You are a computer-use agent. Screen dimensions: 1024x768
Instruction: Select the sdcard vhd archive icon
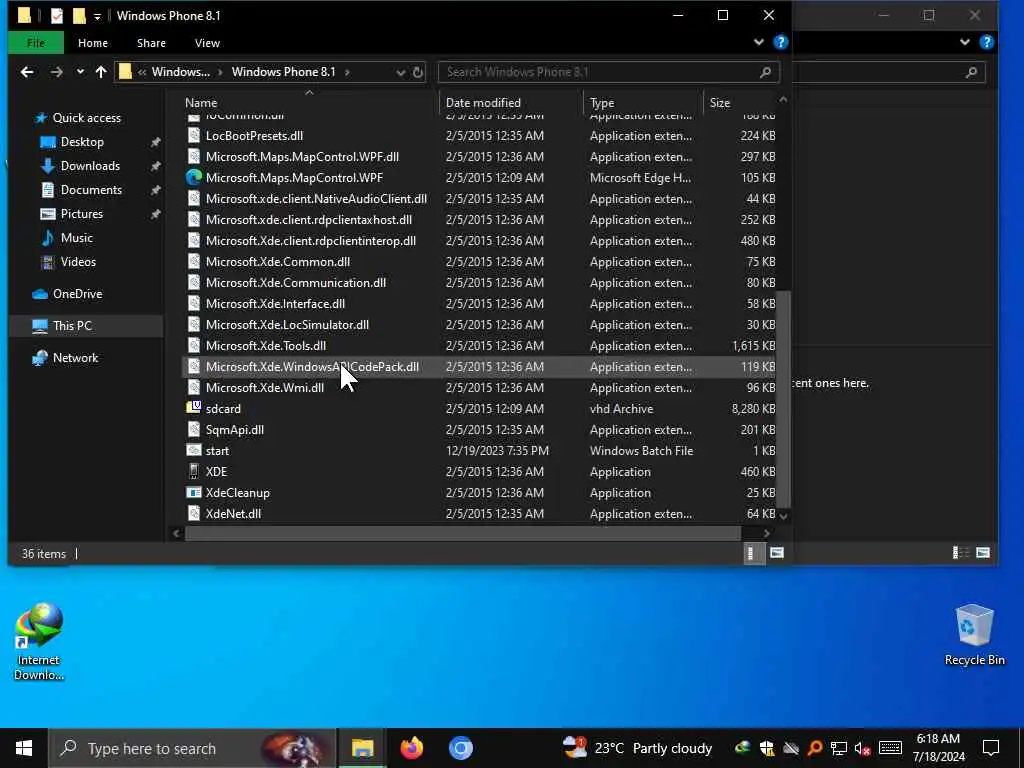click(x=193, y=408)
